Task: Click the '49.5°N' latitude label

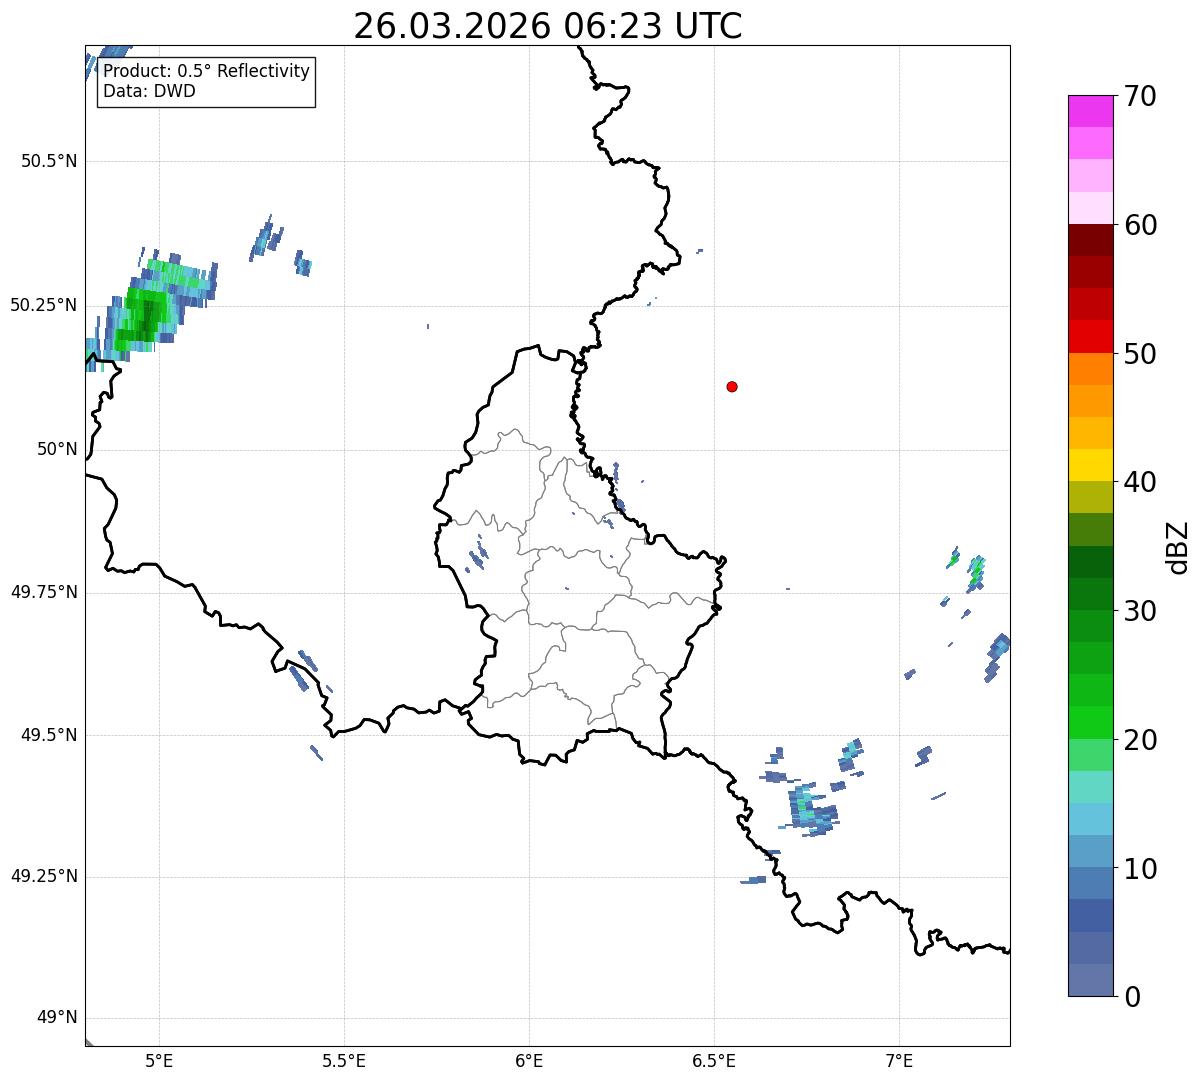Action: [x=49, y=735]
